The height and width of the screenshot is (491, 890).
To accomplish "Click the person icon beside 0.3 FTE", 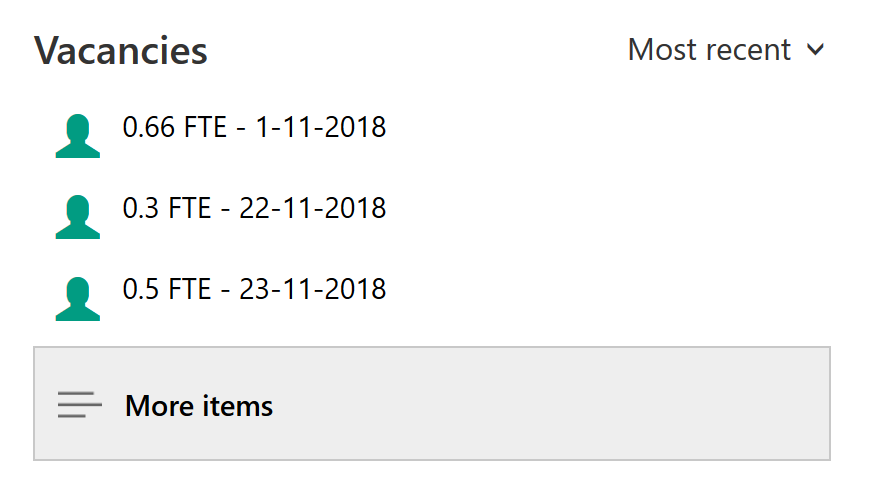I will coord(78,217).
